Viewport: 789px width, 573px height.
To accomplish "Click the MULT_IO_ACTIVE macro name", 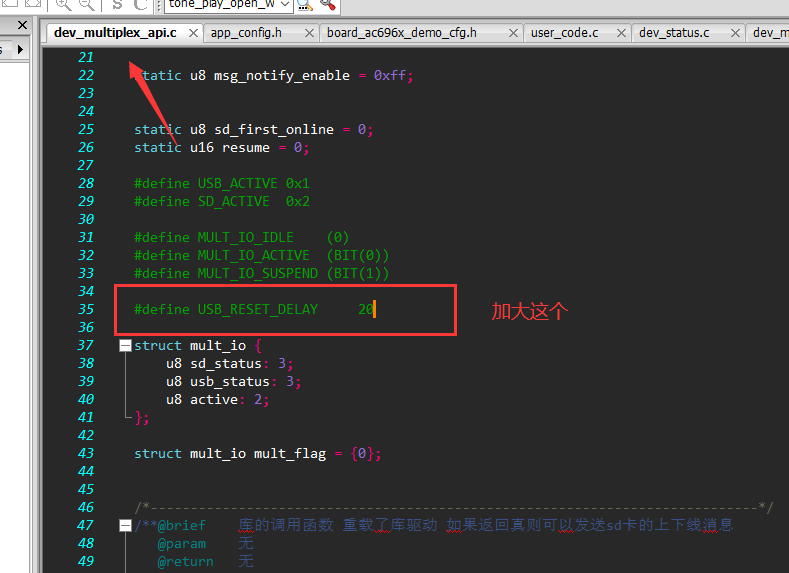I will [x=254, y=256].
